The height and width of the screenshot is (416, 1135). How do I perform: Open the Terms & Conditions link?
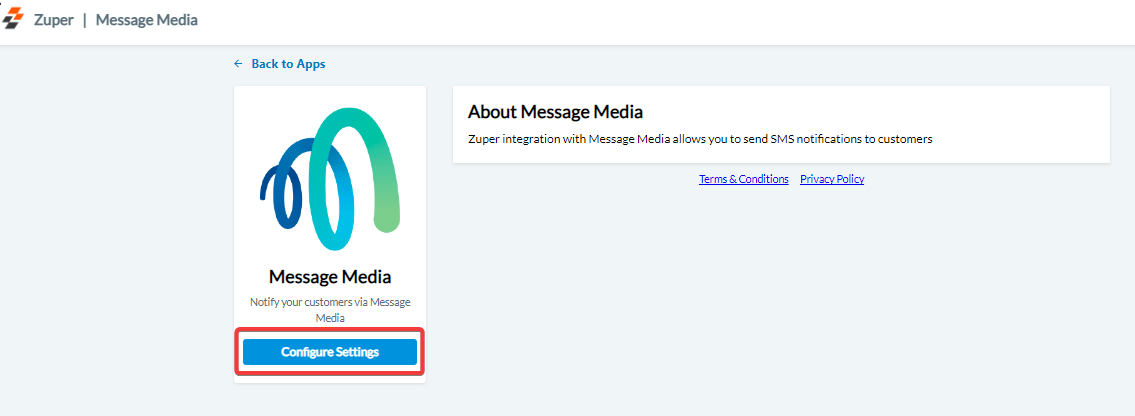click(x=743, y=179)
